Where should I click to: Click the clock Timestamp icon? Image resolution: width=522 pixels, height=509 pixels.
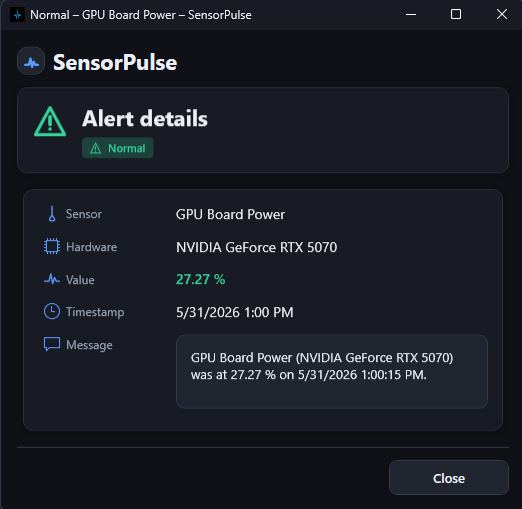tap(52, 311)
